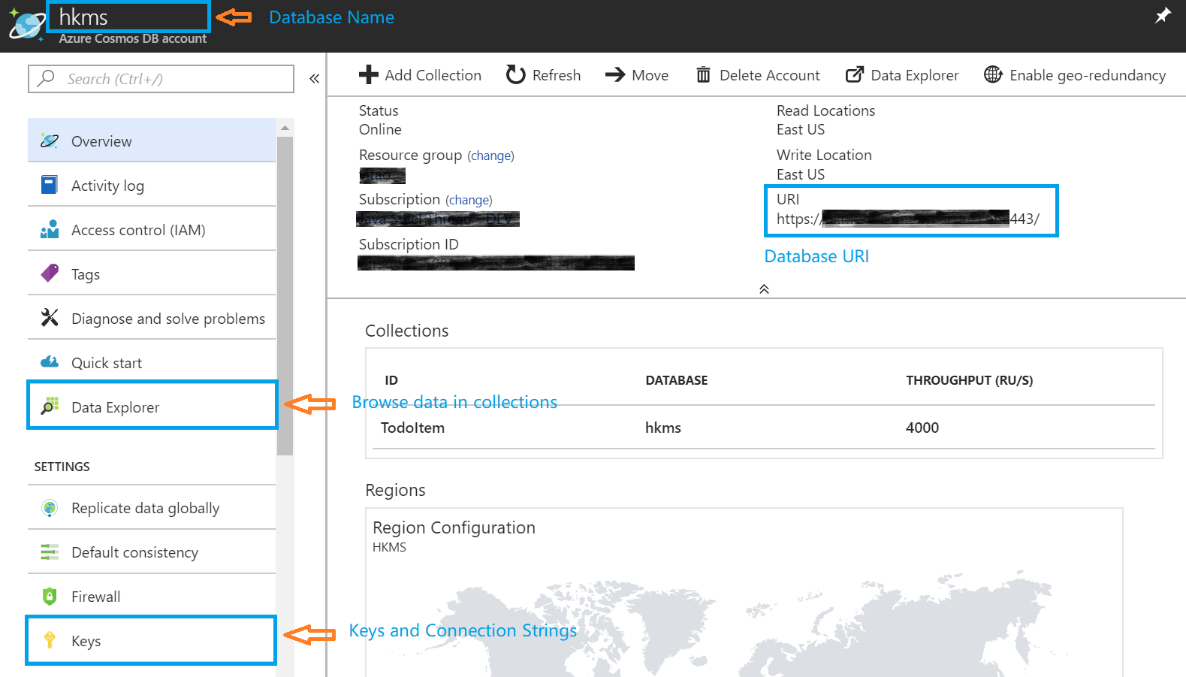Click the change link beside Subscription
Image resolution: width=1186 pixels, height=677 pixels.
[x=469, y=200]
